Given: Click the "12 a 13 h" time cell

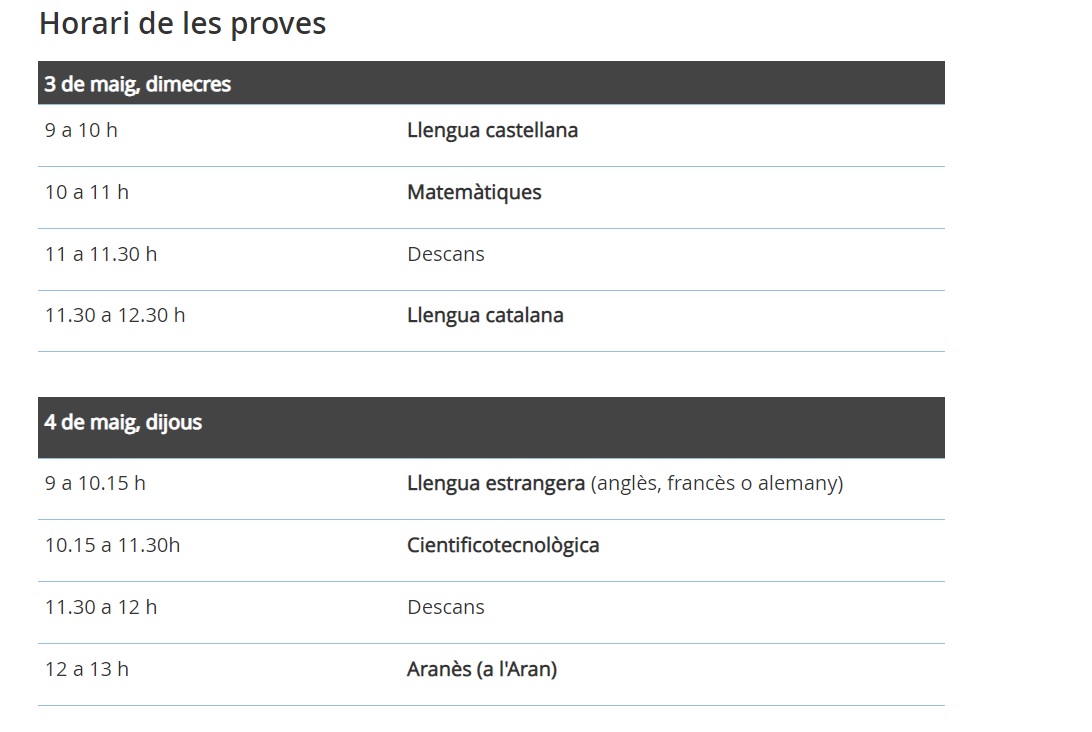Looking at the screenshot, I should point(87,669).
